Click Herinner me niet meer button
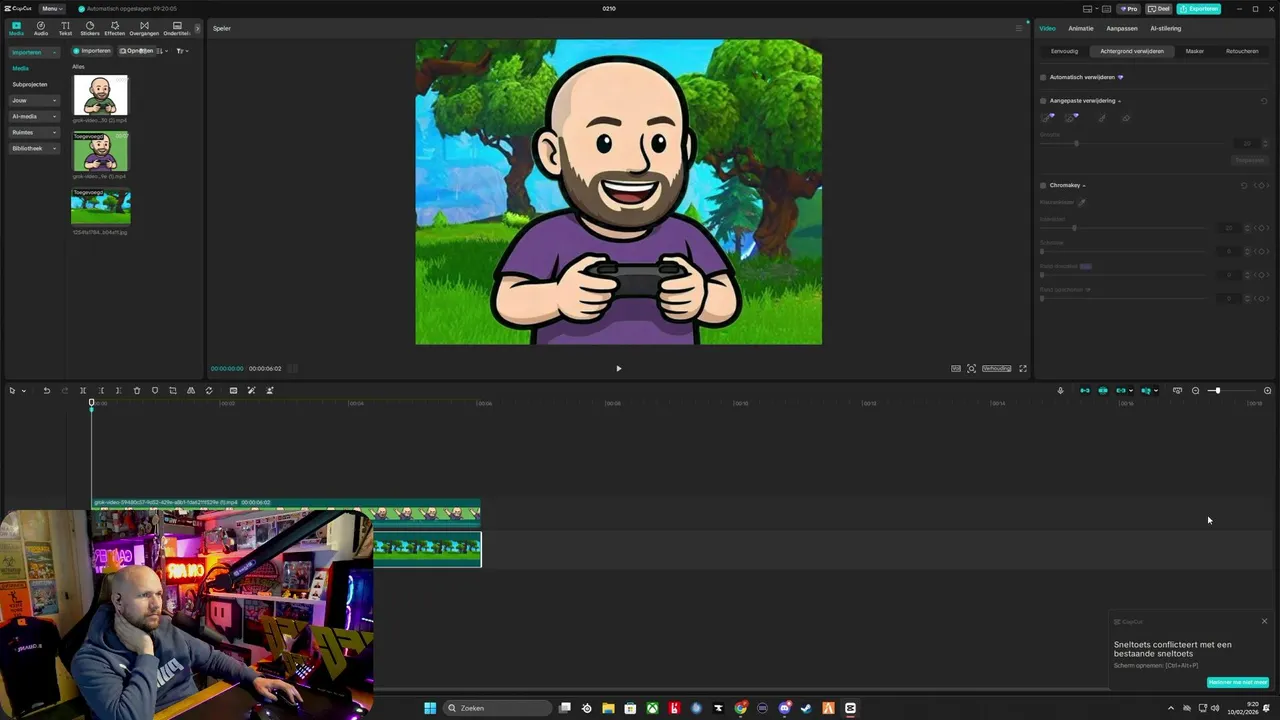This screenshot has height=720, width=1280. 1238,682
